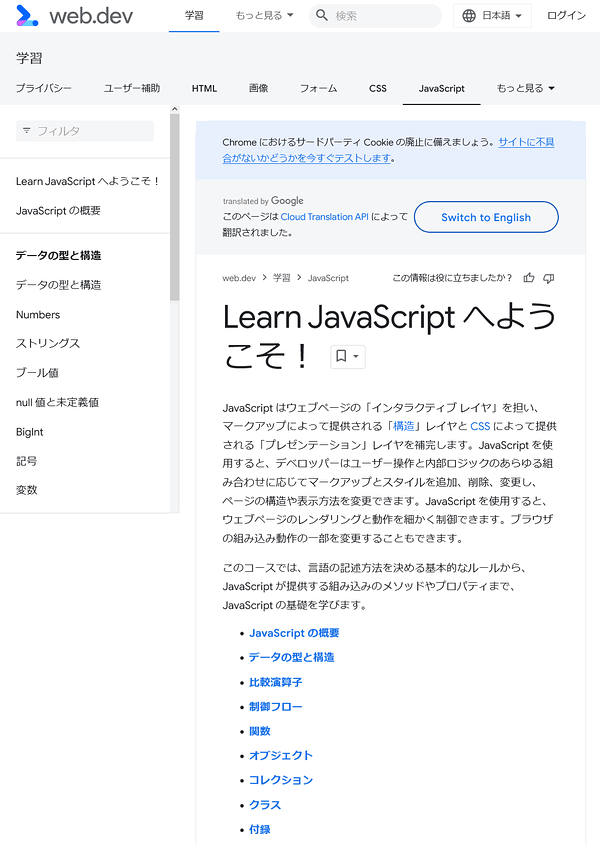Switch to the 画像 tab
Viewport: 600px width, 845px height.
259,88
